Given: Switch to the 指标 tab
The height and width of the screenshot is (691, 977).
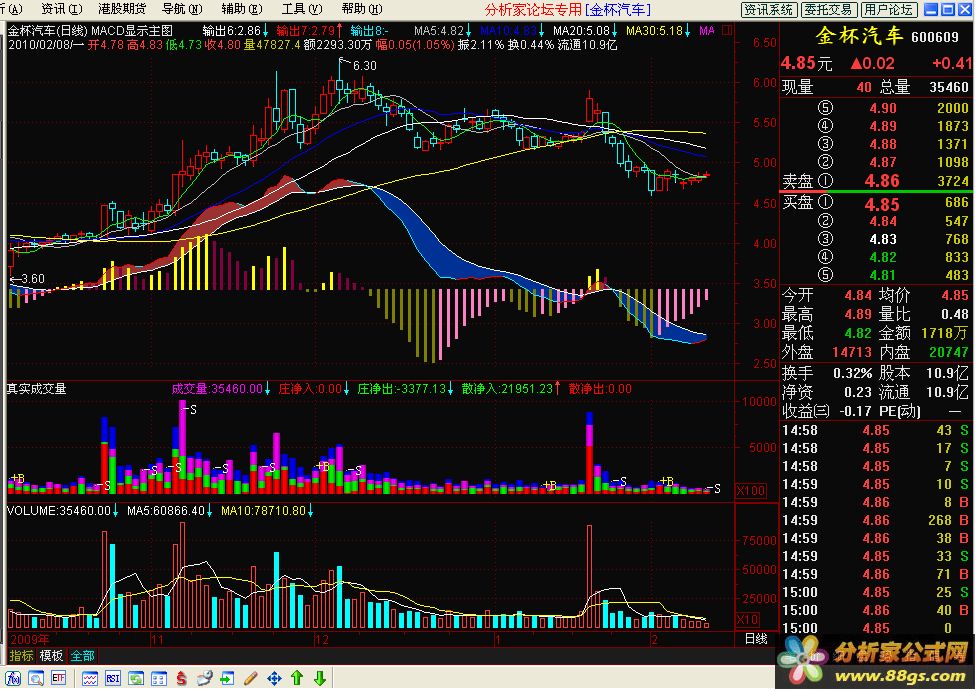Looking at the screenshot, I should click(x=21, y=656).
